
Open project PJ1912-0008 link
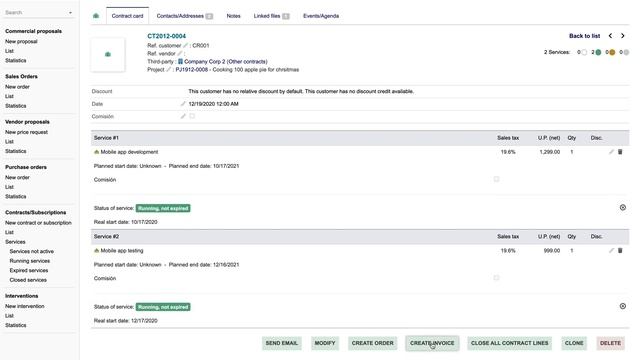point(191,69)
